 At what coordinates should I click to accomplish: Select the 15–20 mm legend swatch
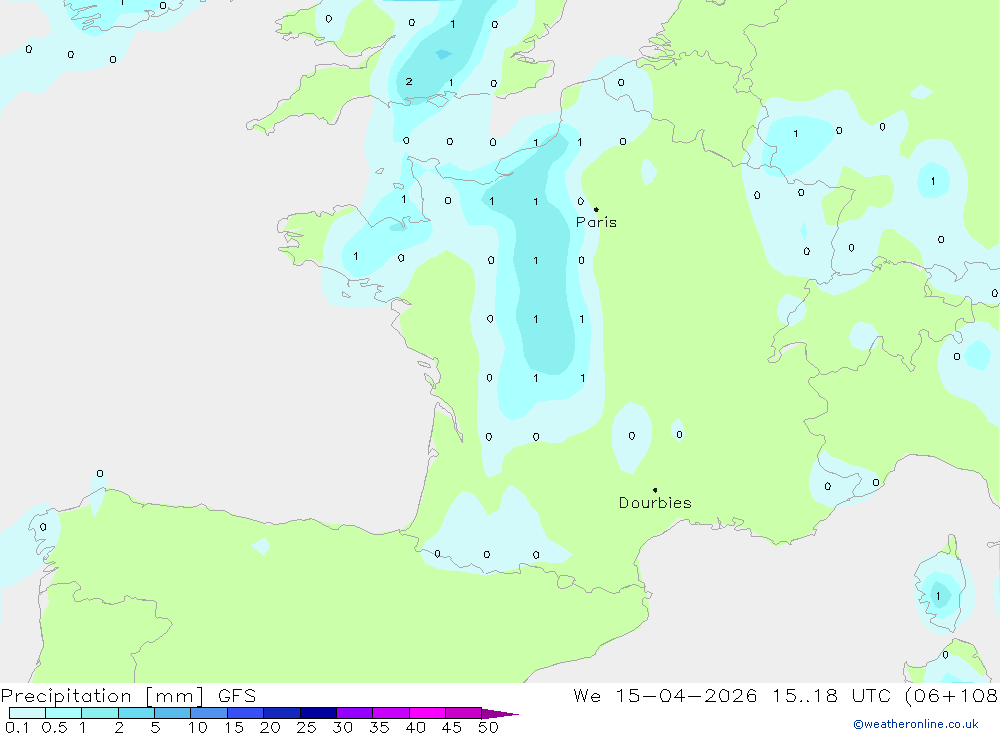click(246, 713)
